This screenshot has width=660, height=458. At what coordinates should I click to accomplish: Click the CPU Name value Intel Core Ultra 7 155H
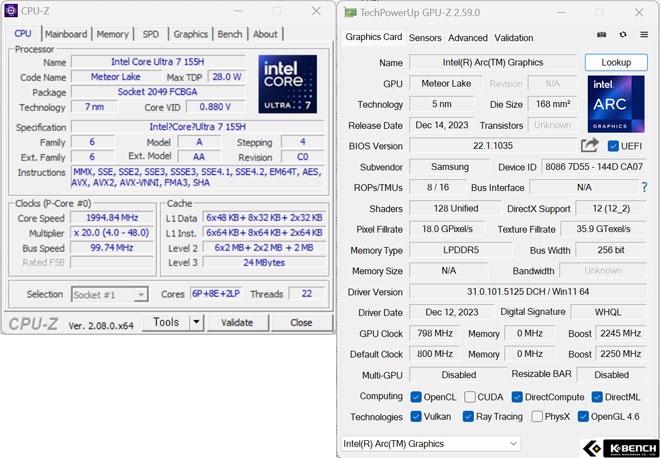tap(158, 62)
